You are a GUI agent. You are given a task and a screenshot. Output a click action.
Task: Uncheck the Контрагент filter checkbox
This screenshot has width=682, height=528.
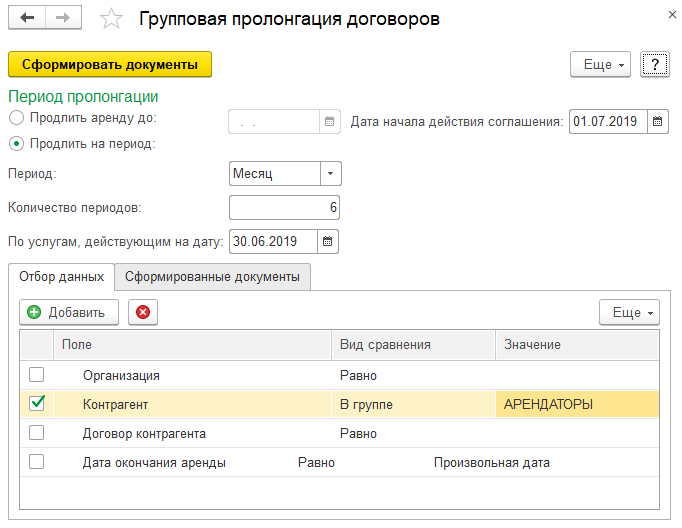pyautogui.click(x=37, y=404)
